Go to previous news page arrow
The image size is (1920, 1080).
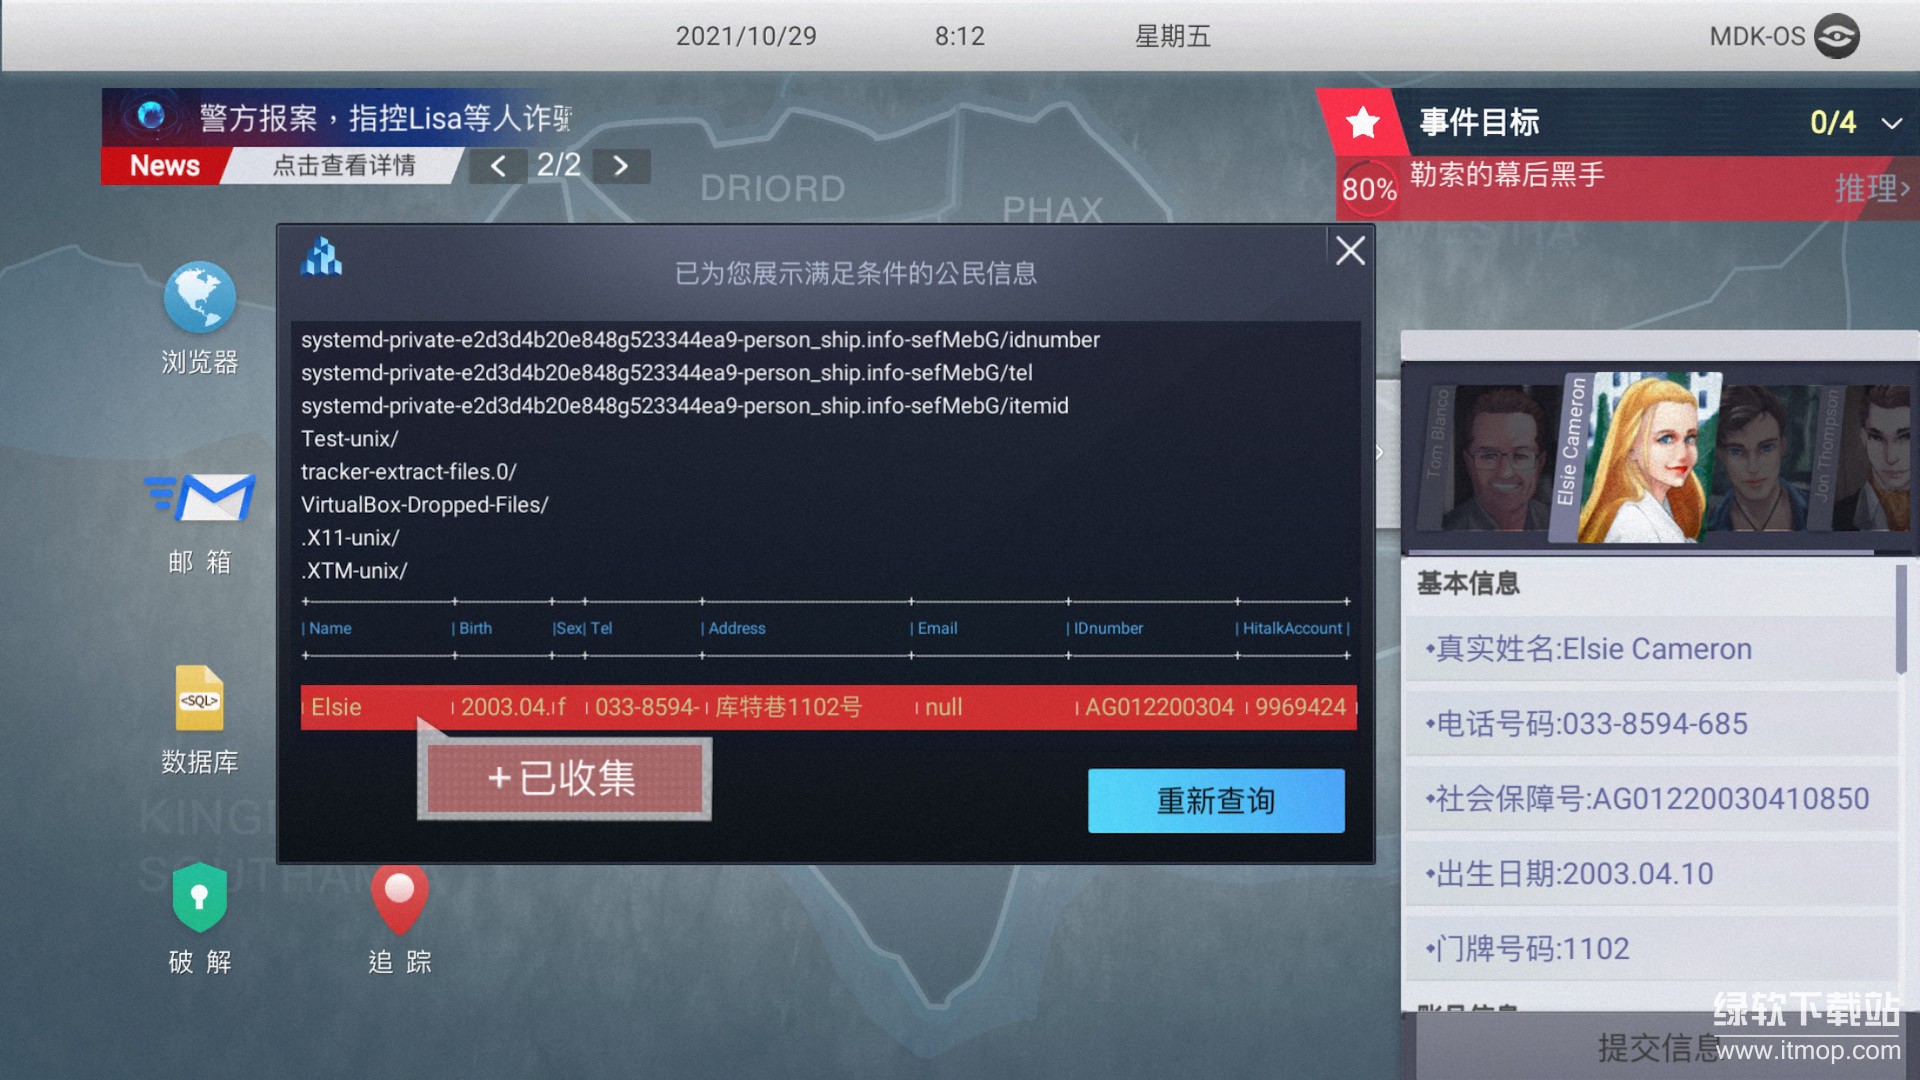click(x=497, y=165)
